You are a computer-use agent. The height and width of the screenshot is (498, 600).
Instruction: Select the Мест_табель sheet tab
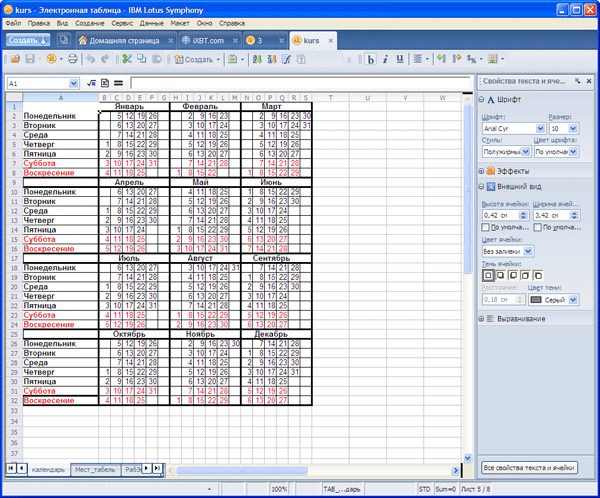tap(95, 469)
